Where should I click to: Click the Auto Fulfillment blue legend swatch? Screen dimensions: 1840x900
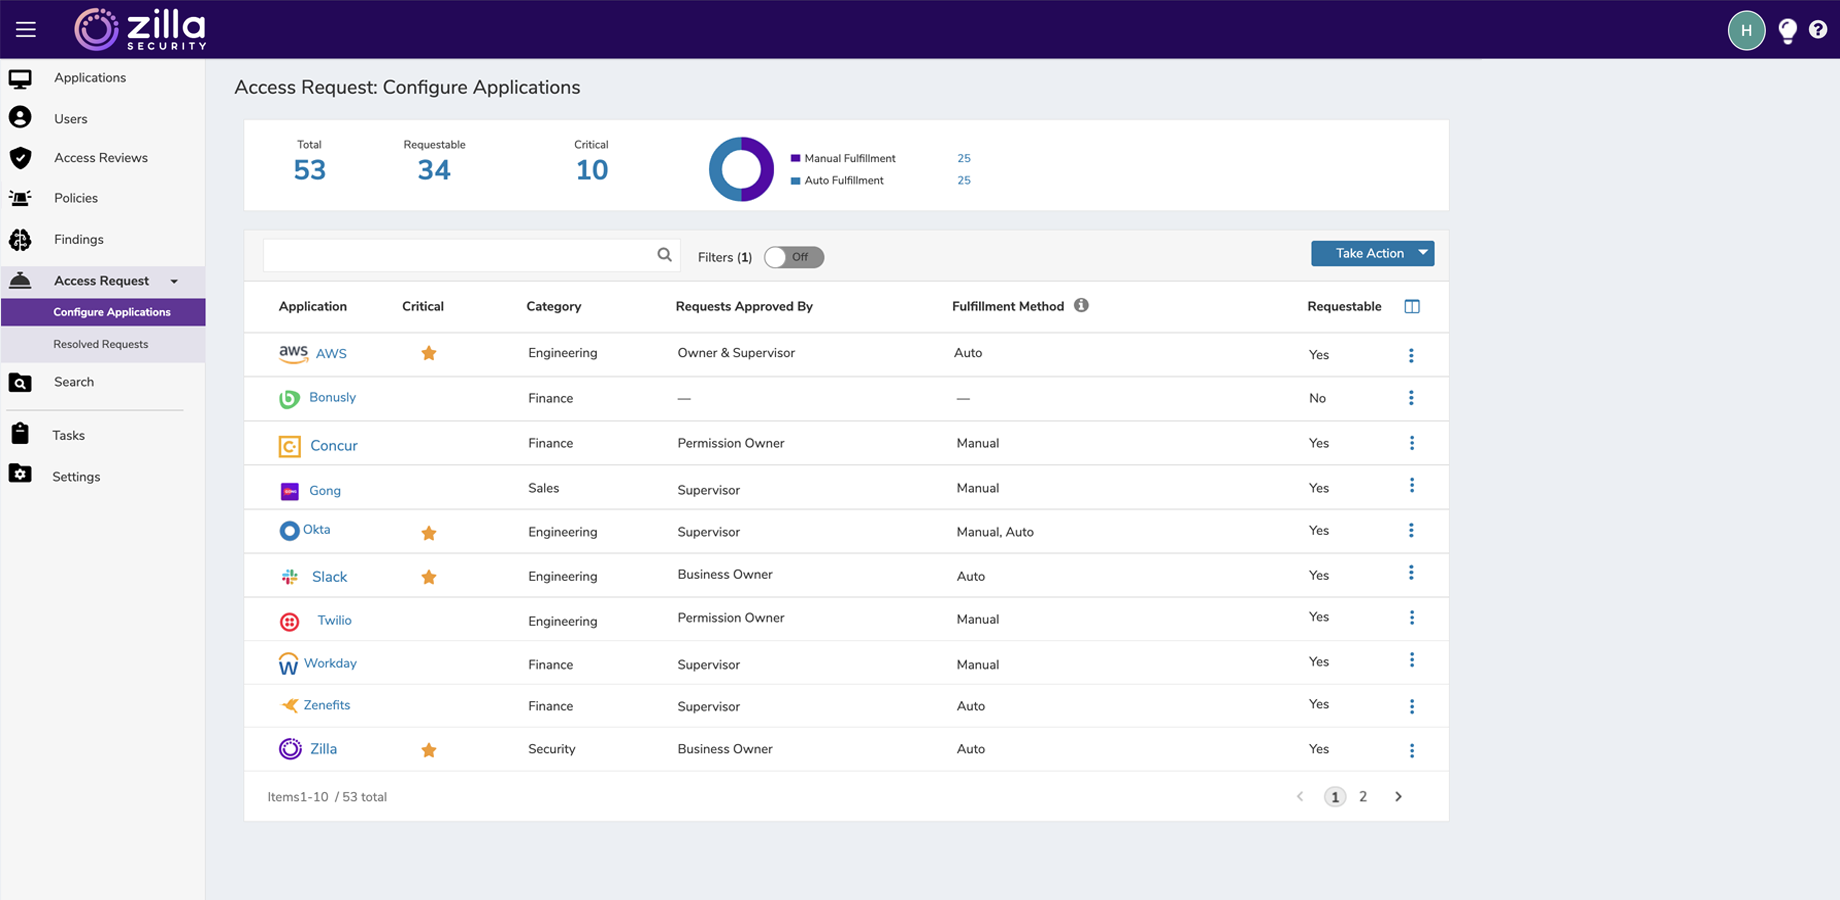pyautogui.click(x=795, y=181)
